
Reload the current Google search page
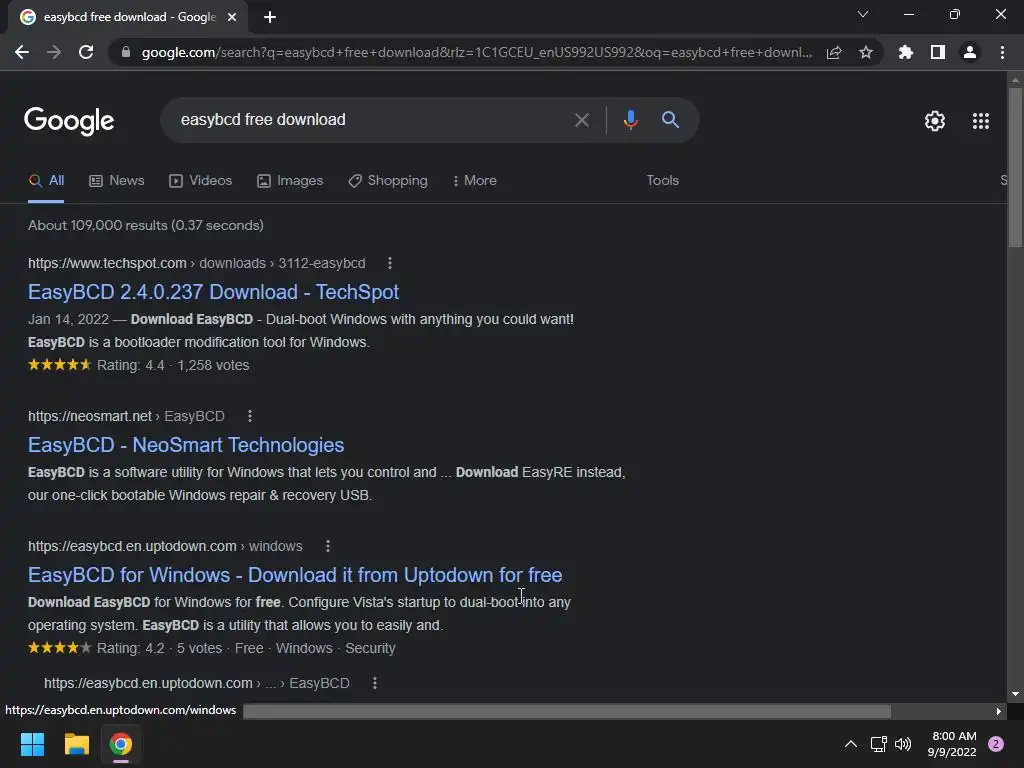click(x=86, y=52)
